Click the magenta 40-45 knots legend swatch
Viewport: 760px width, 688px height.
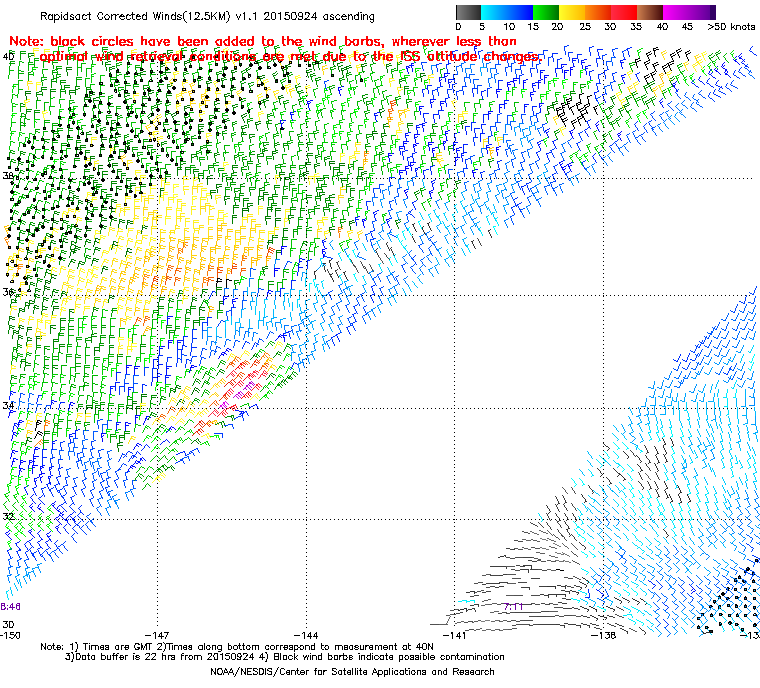pos(676,13)
